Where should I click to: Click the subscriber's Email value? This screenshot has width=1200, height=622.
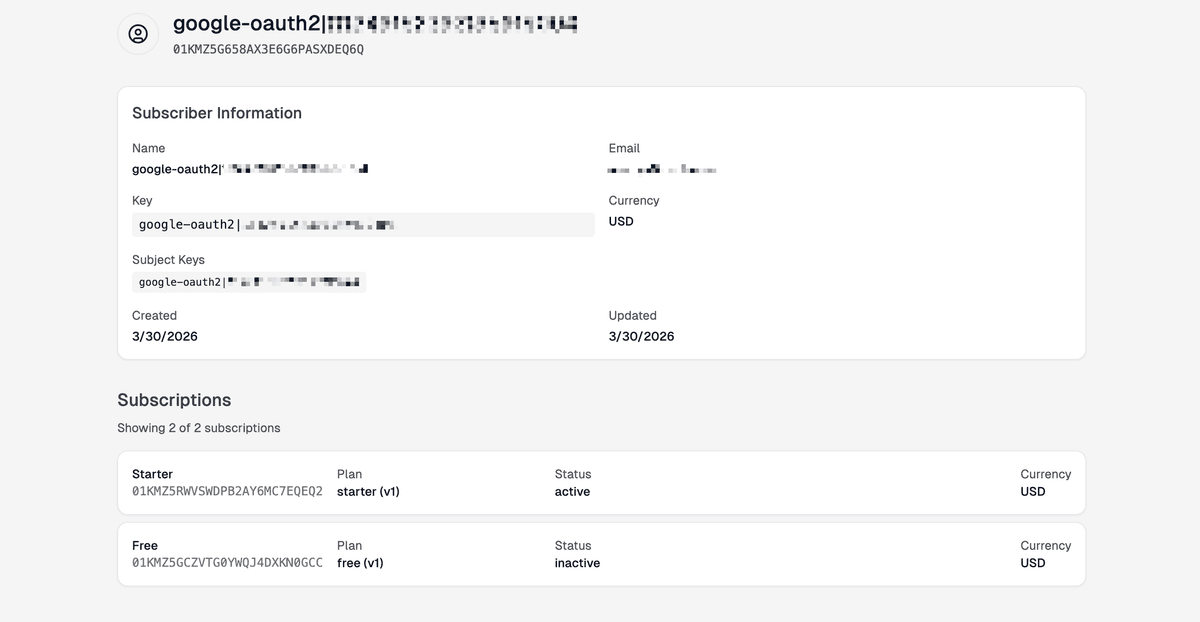[x=660, y=168]
